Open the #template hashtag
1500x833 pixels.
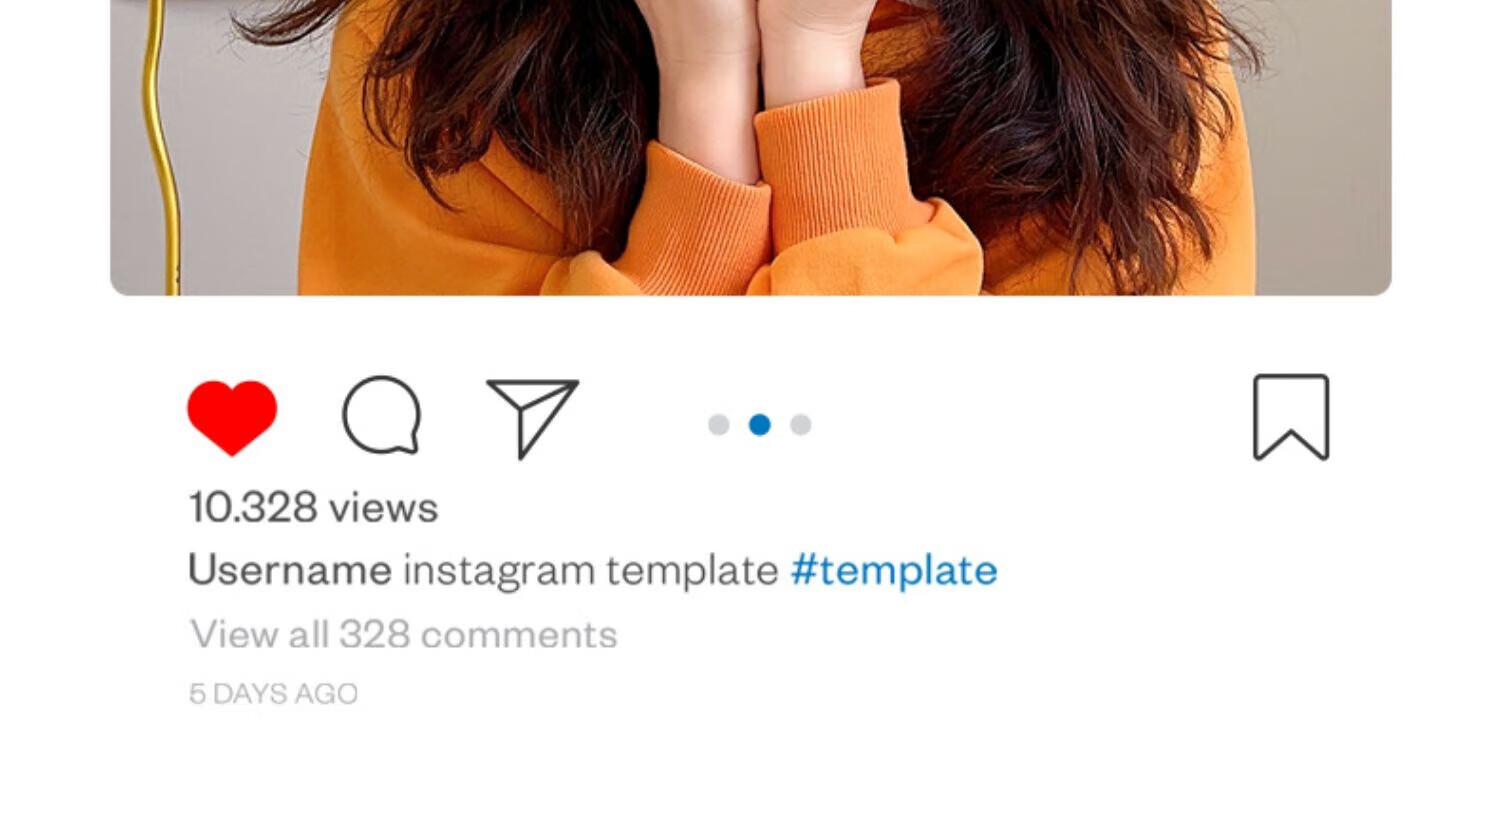[x=894, y=571]
